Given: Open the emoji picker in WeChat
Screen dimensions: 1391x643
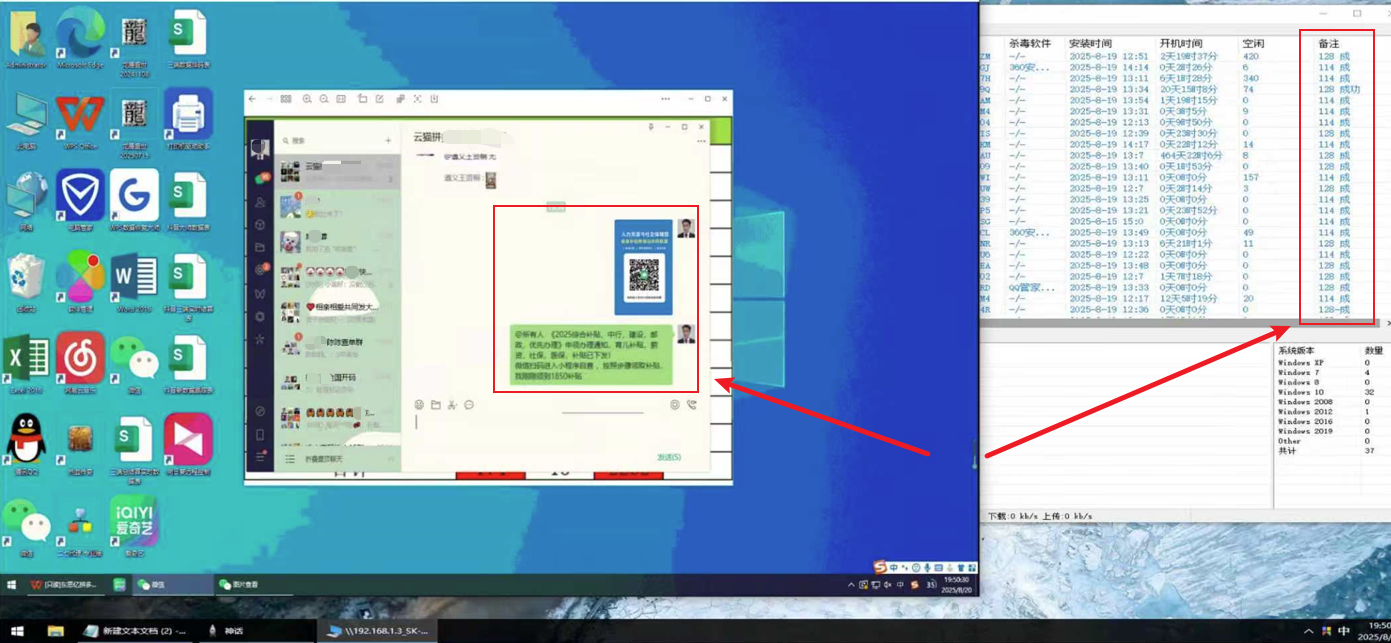Looking at the screenshot, I should click(x=419, y=405).
